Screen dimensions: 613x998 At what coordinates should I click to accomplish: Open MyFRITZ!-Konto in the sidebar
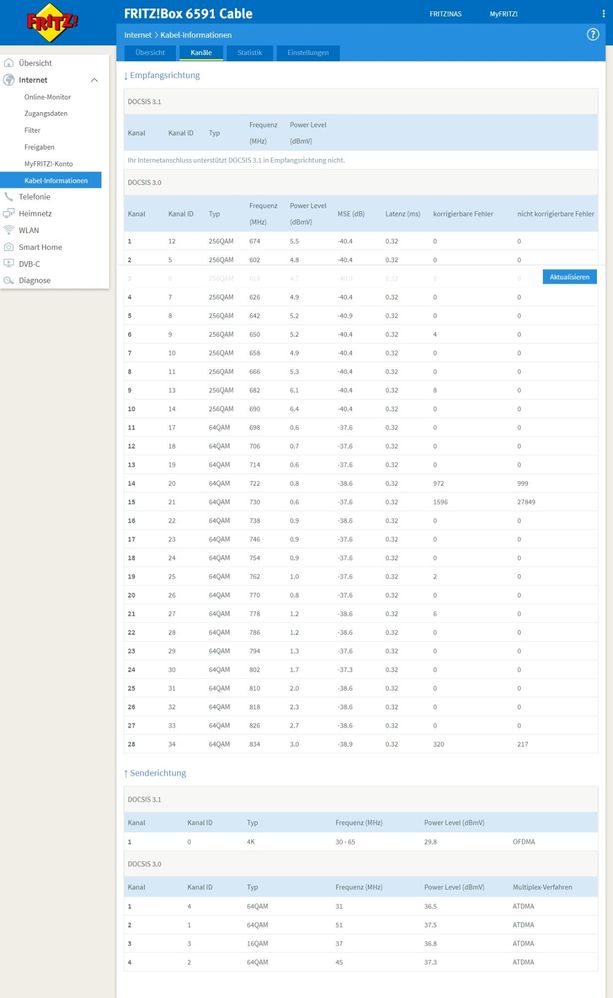pos(48,164)
